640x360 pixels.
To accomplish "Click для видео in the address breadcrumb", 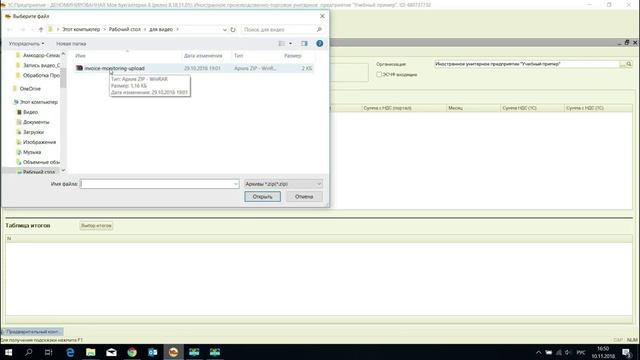I will 161,29.
